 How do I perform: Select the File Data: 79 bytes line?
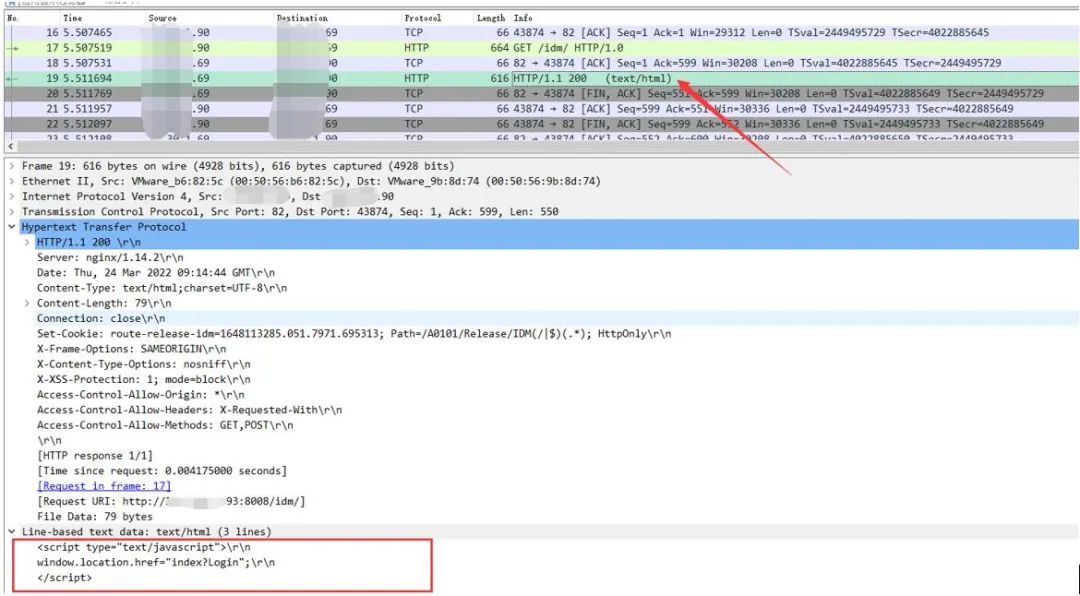(x=95, y=516)
